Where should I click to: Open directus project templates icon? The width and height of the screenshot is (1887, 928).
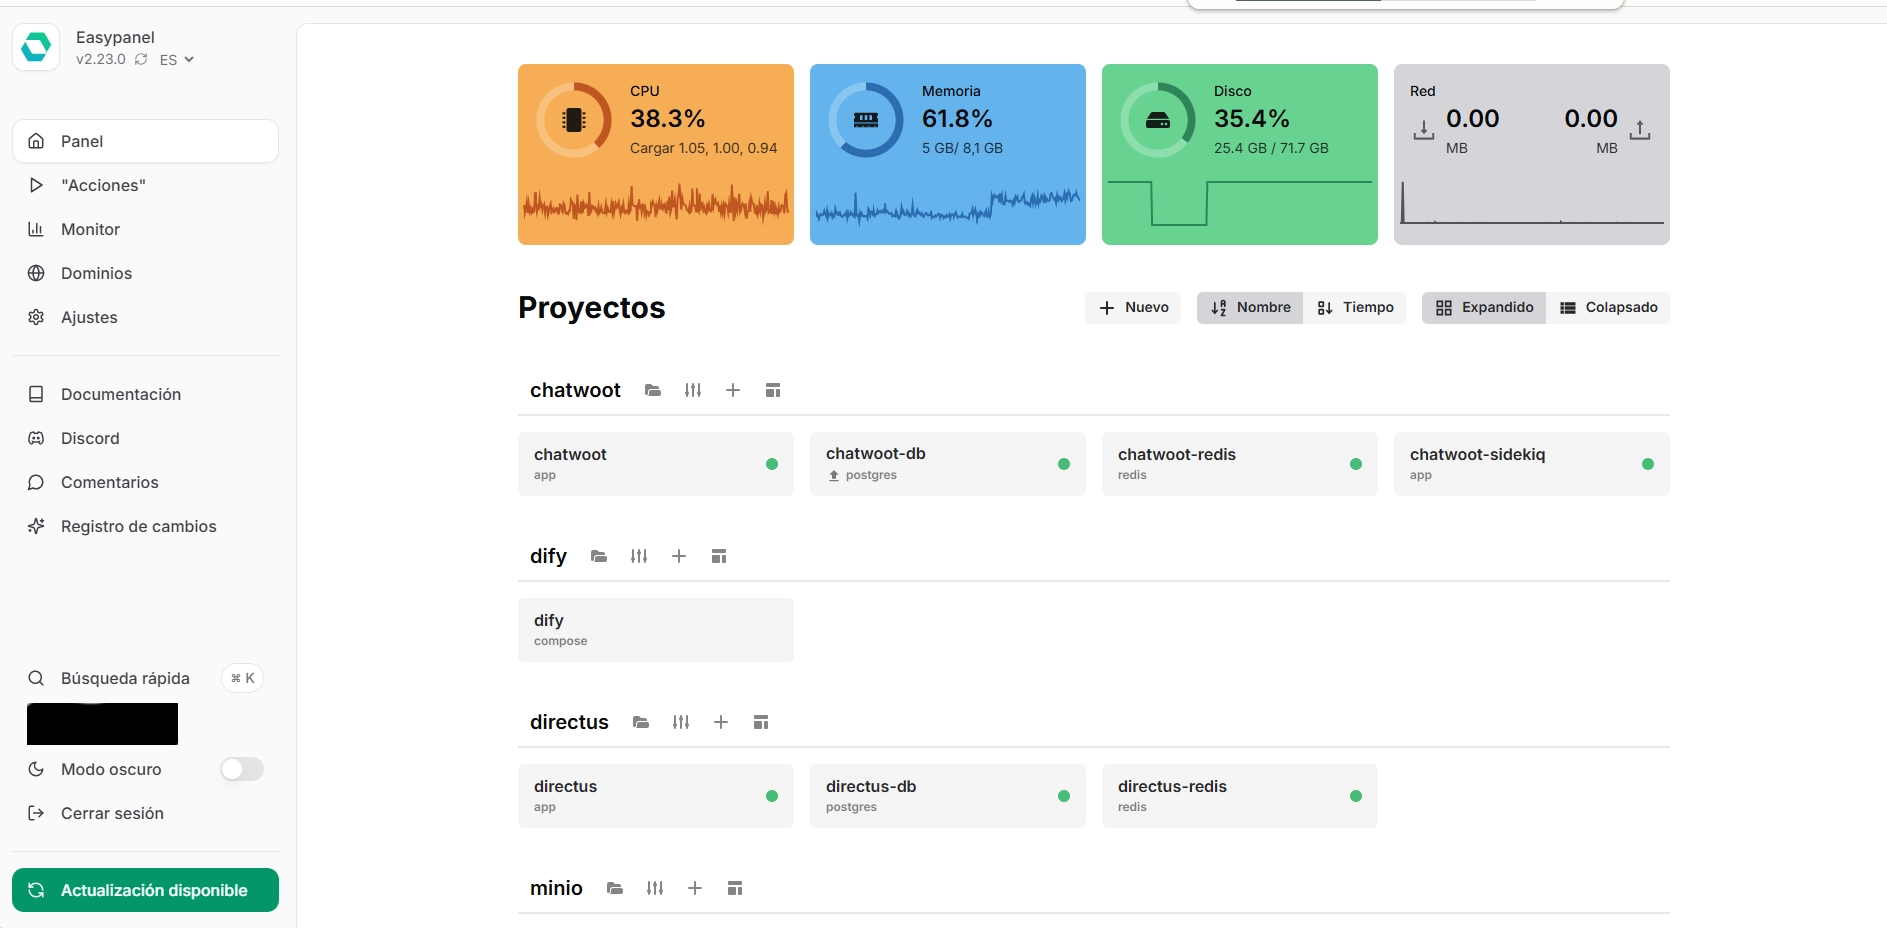pyautogui.click(x=761, y=722)
